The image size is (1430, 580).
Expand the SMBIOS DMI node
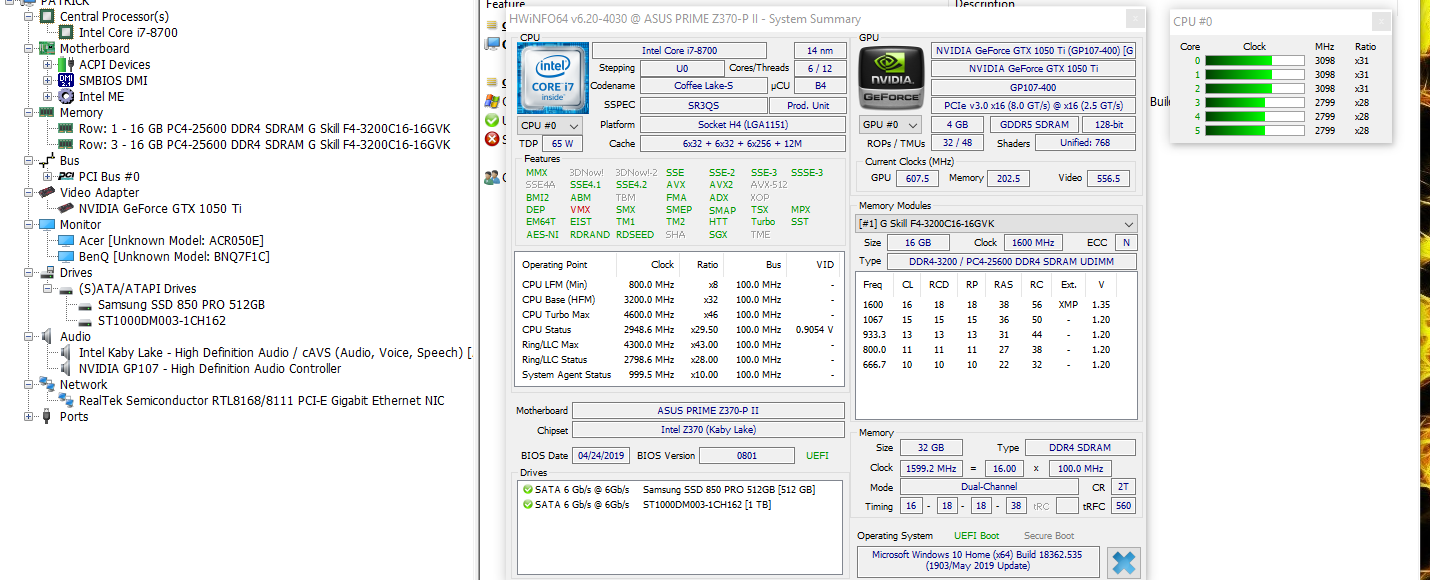point(48,80)
